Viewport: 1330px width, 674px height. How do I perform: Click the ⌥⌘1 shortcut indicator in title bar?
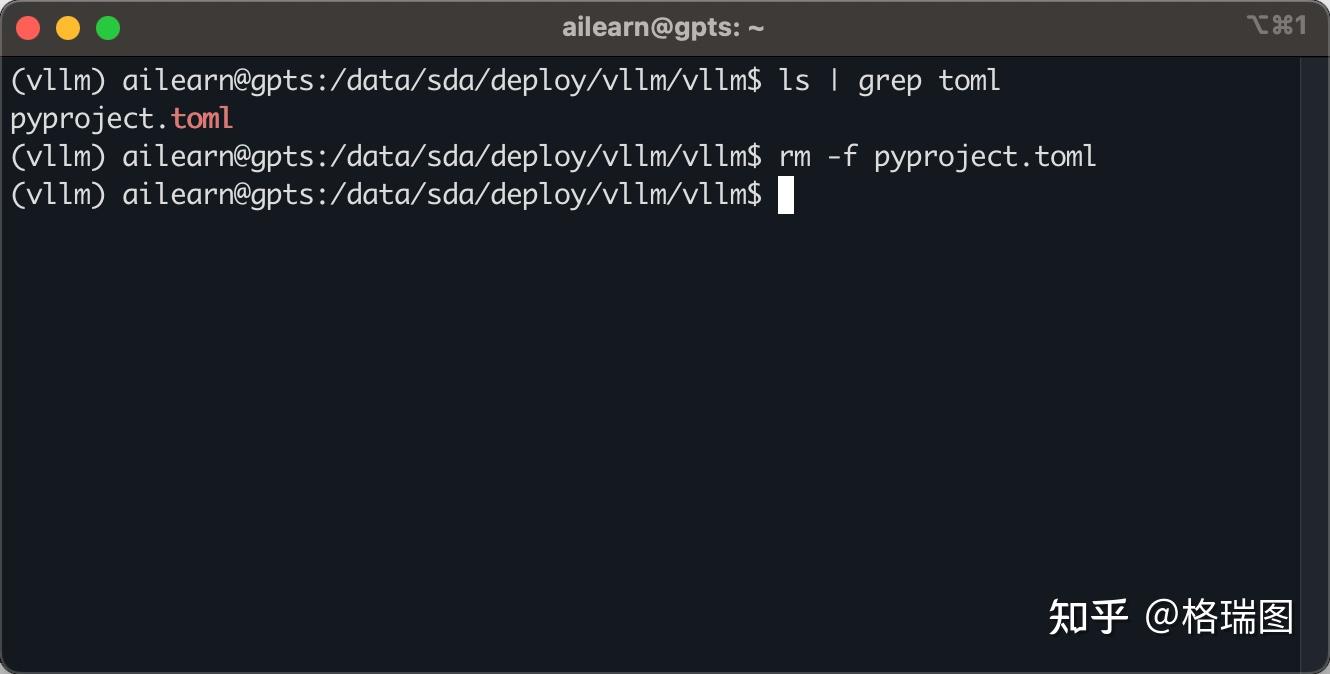pos(1276,26)
